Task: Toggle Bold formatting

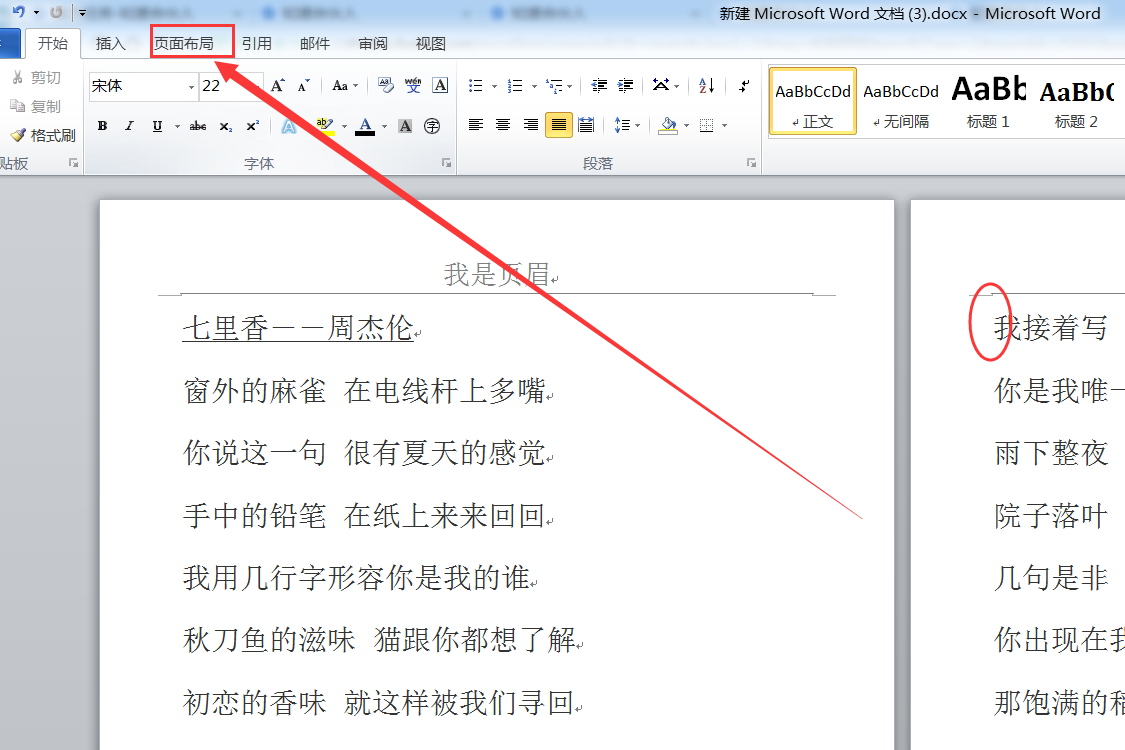Action: (103, 126)
